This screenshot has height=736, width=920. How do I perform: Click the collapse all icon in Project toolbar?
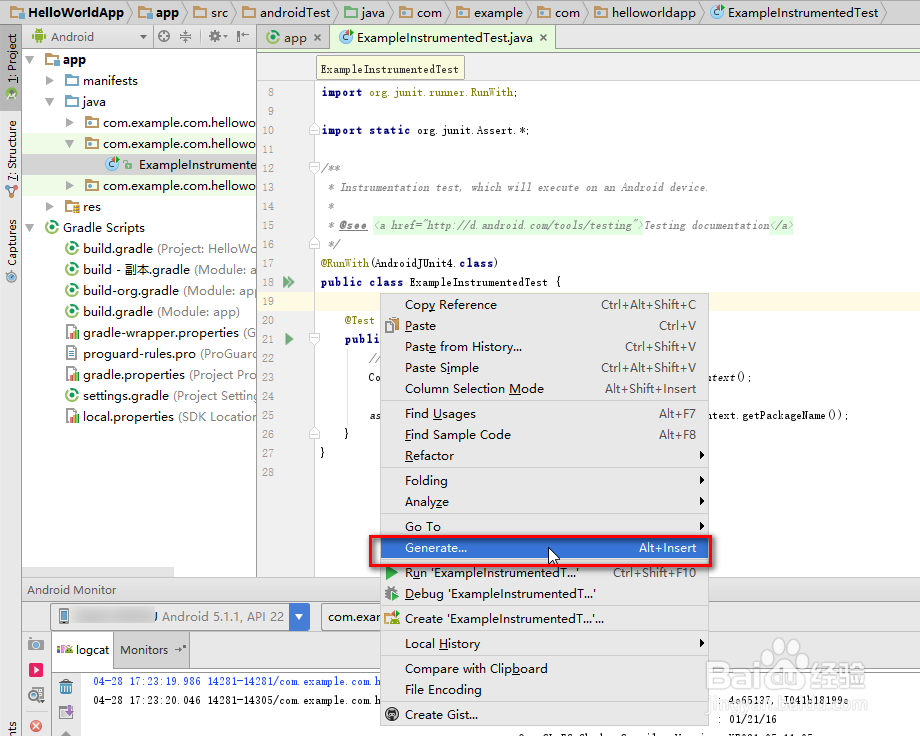click(x=185, y=36)
